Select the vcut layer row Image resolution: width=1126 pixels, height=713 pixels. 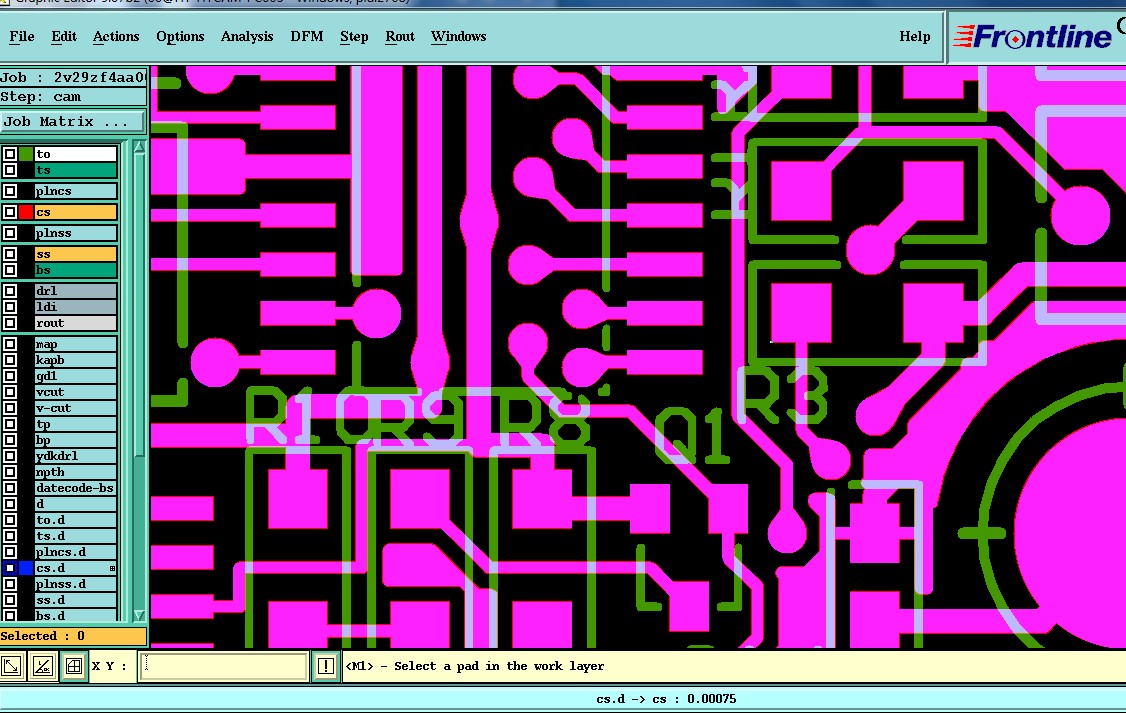pos(75,392)
